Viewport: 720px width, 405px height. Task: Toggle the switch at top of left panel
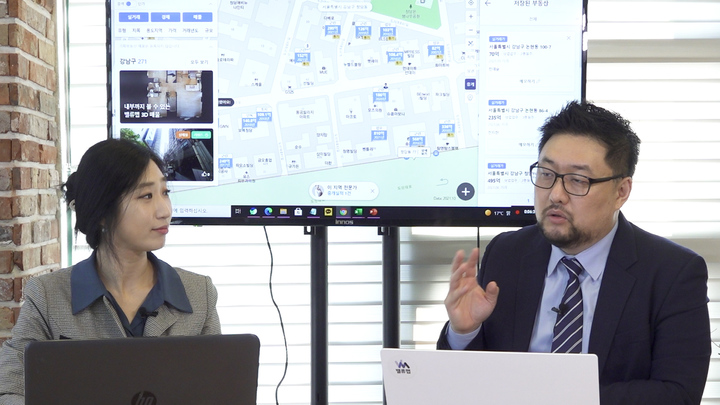click(128, 4)
